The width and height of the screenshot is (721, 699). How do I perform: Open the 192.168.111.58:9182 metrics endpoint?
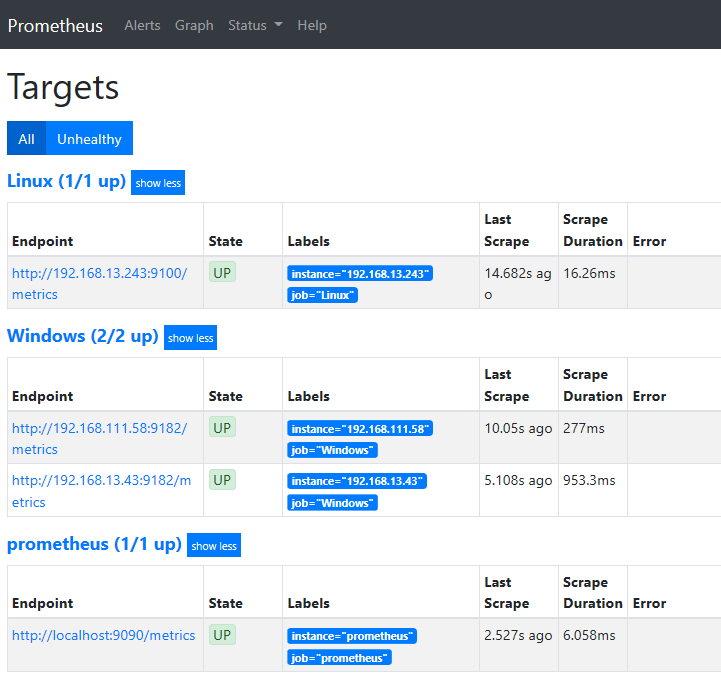tap(99, 438)
